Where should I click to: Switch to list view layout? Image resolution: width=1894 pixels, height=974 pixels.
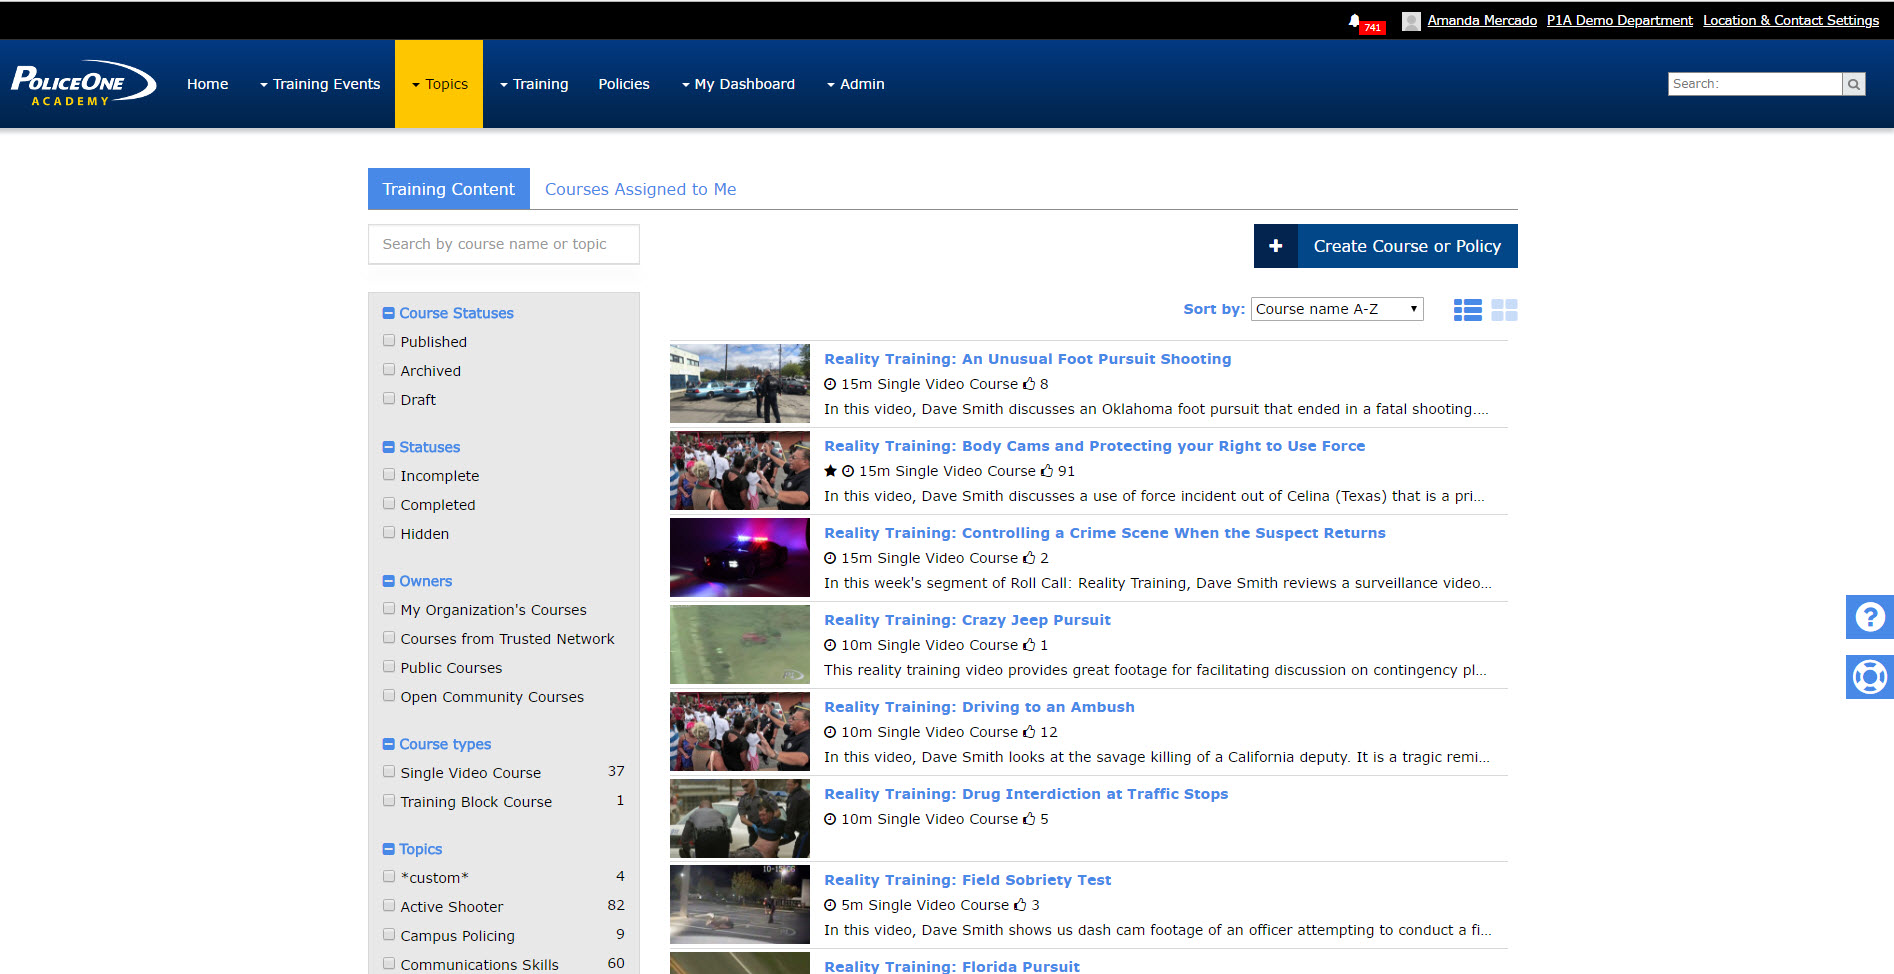coord(1468,310)
